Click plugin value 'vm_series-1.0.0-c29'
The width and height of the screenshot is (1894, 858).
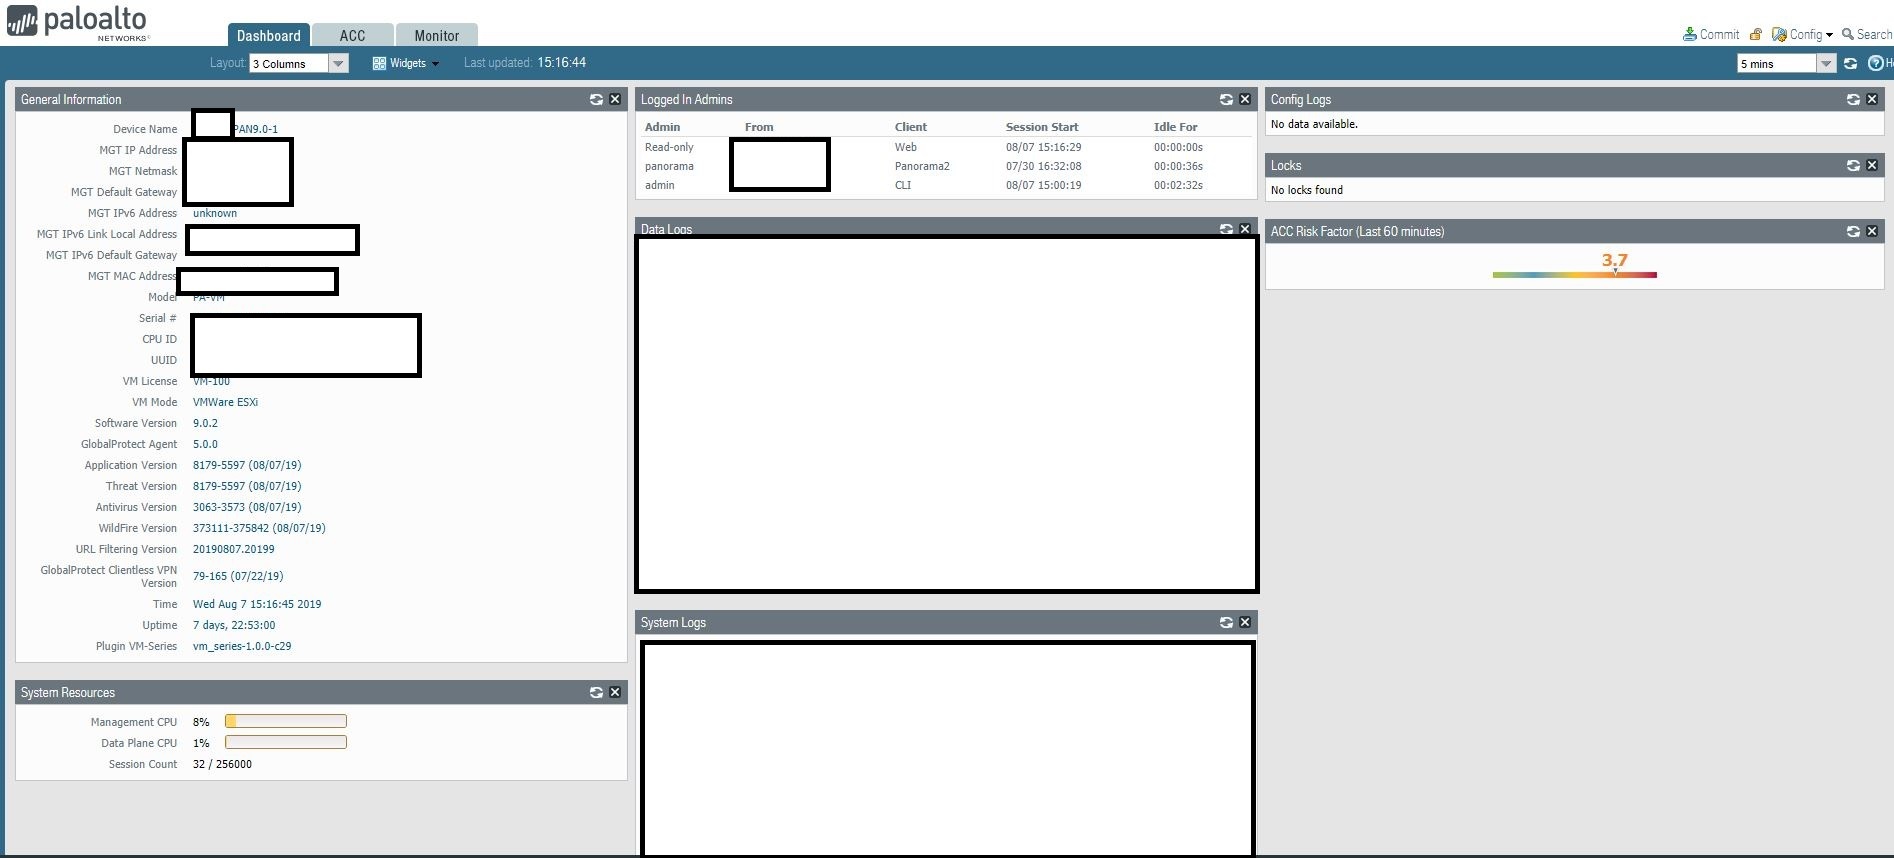[x=242, y=646]
